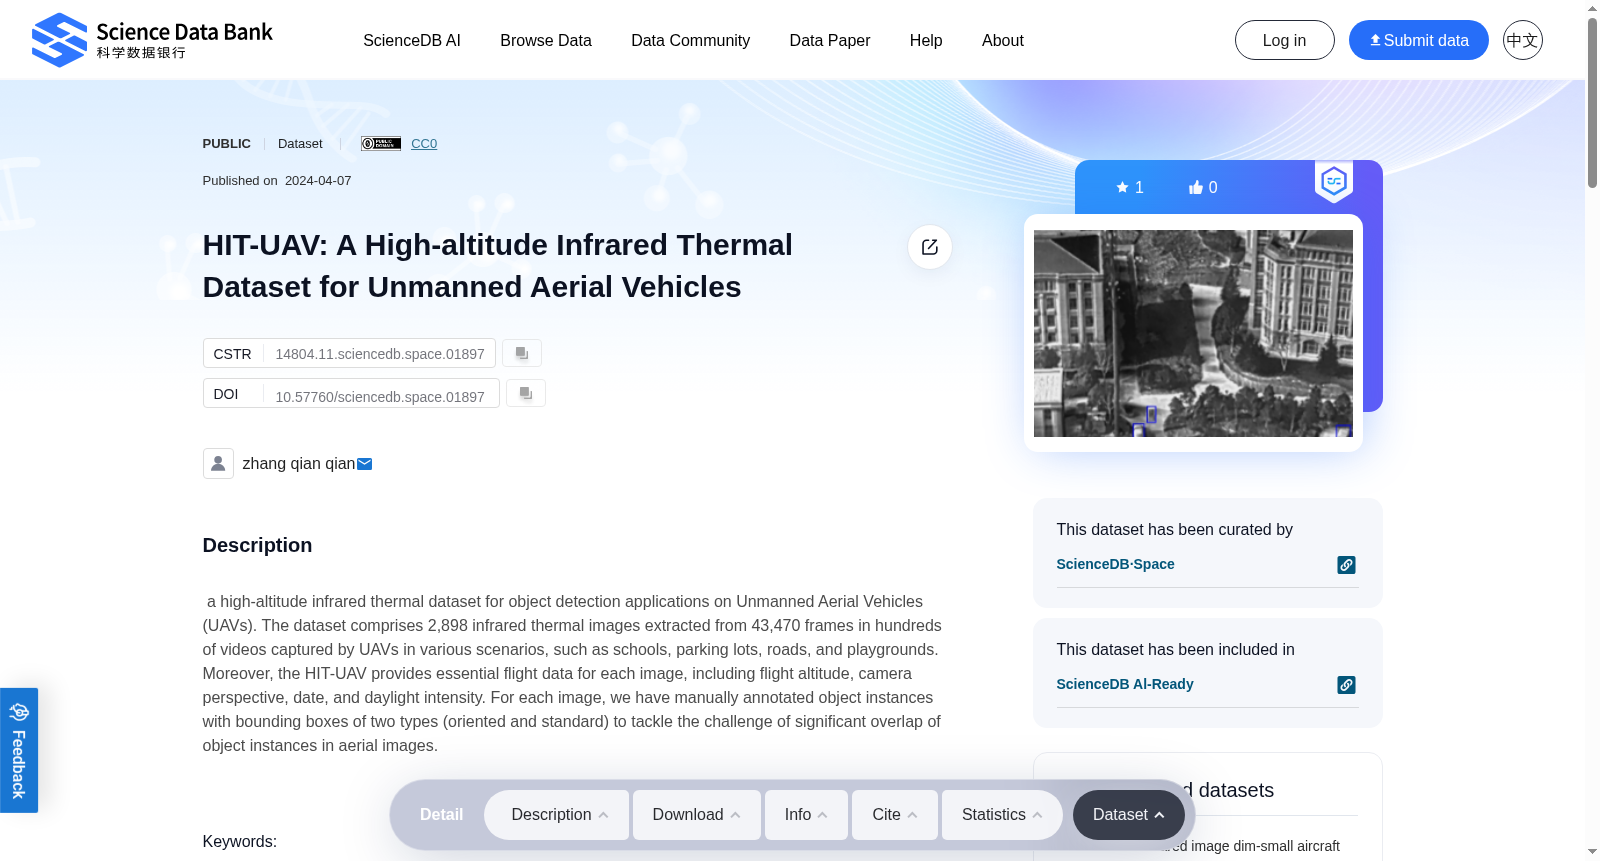Expand the Cite section menu

[x=895, y=815]
